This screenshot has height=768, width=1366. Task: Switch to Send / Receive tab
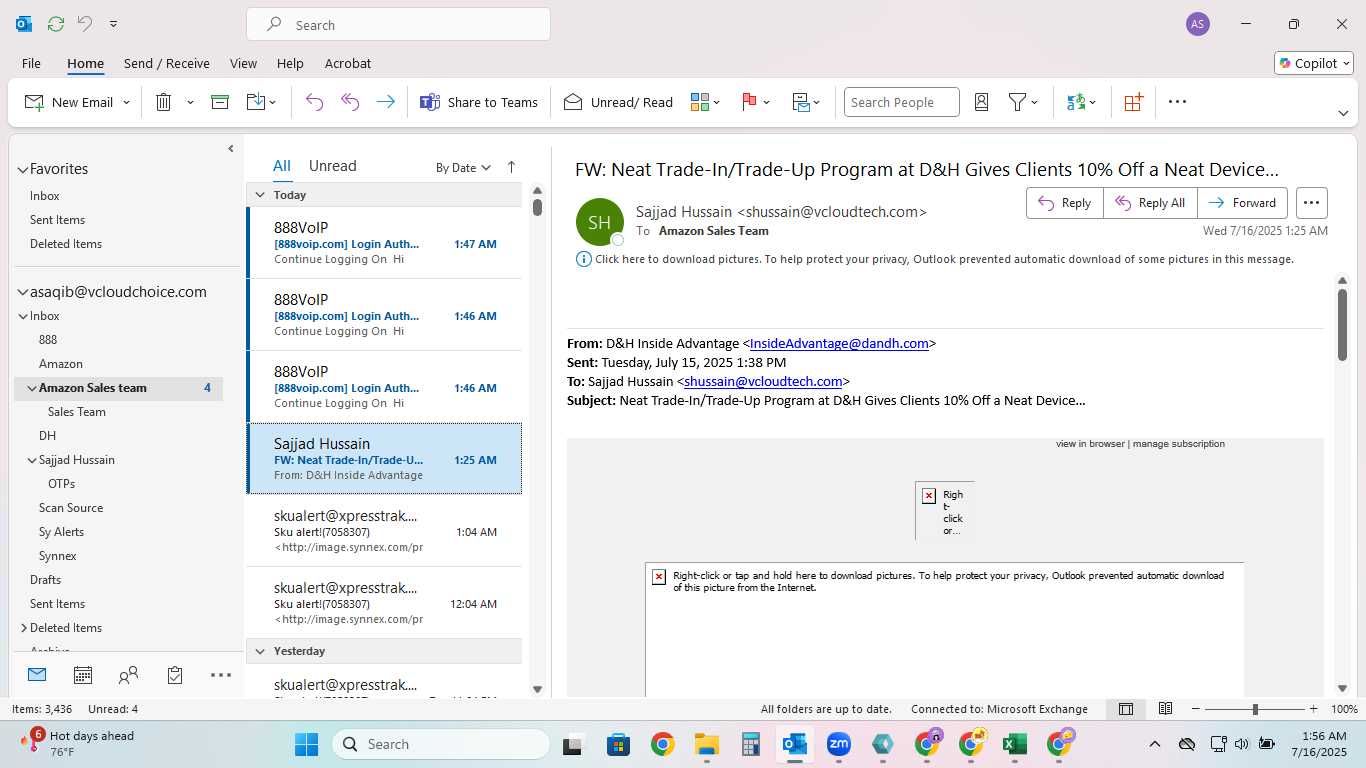(x=167, y=63)
